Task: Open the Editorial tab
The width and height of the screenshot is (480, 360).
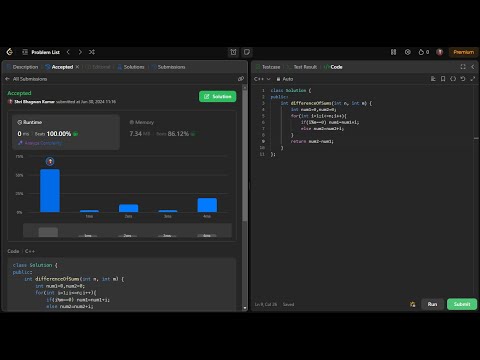Action: click(98, 67)
